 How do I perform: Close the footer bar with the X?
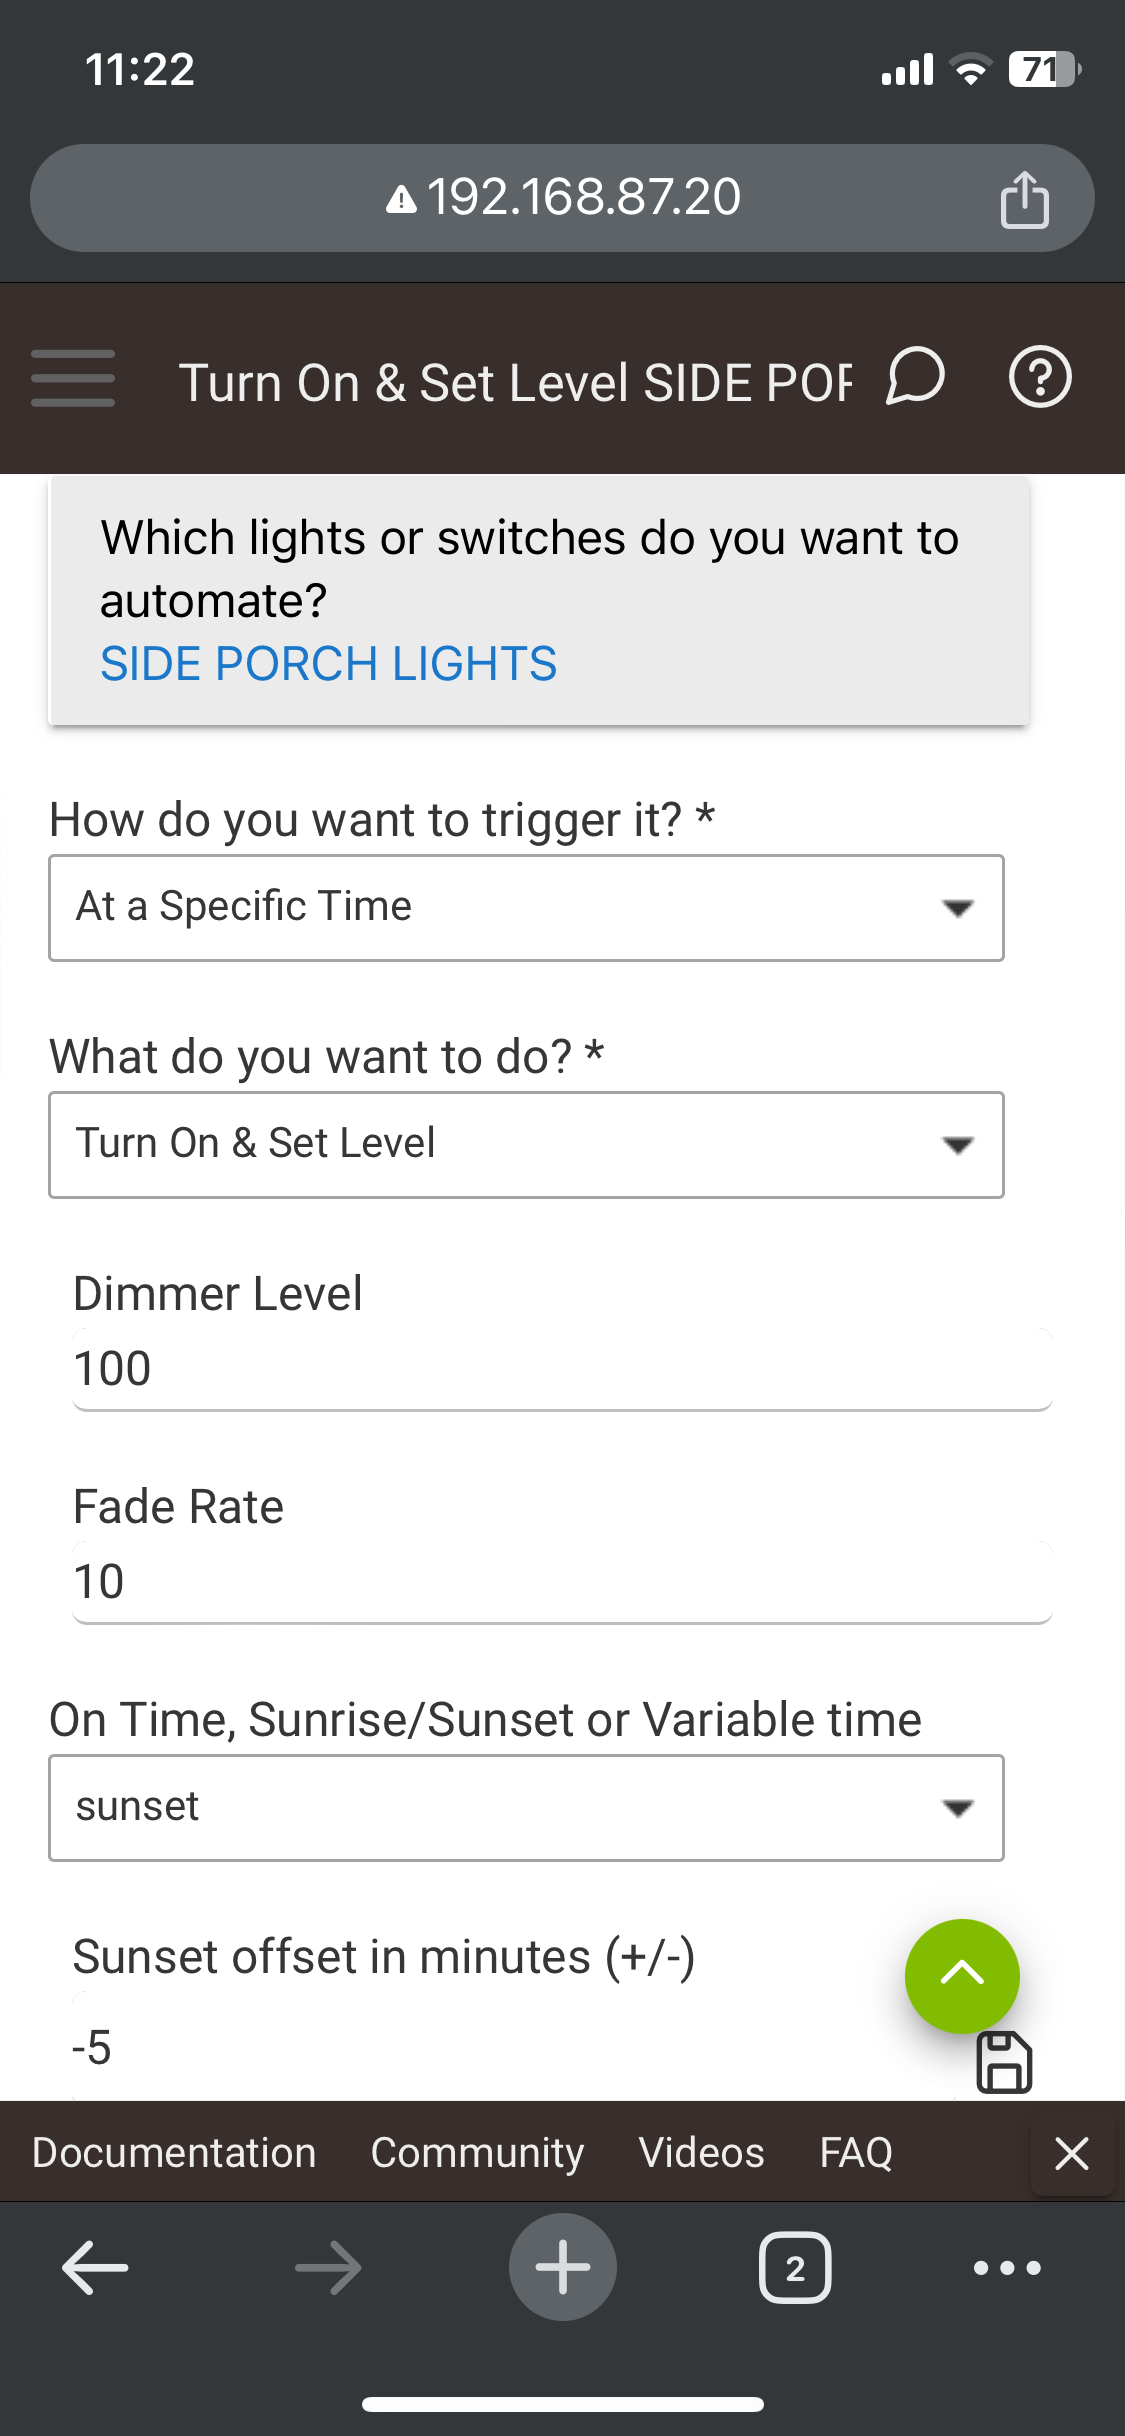[1072, 2152]
